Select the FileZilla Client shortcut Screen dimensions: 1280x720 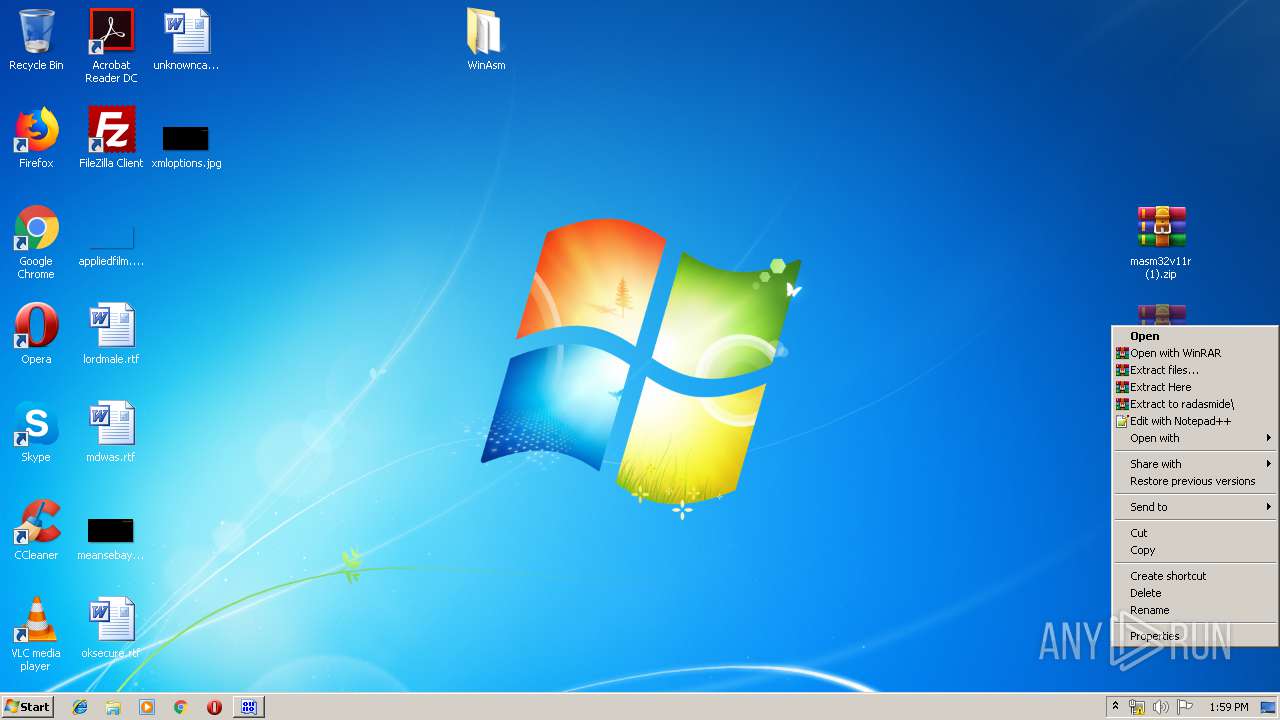(x=111, y=138)
